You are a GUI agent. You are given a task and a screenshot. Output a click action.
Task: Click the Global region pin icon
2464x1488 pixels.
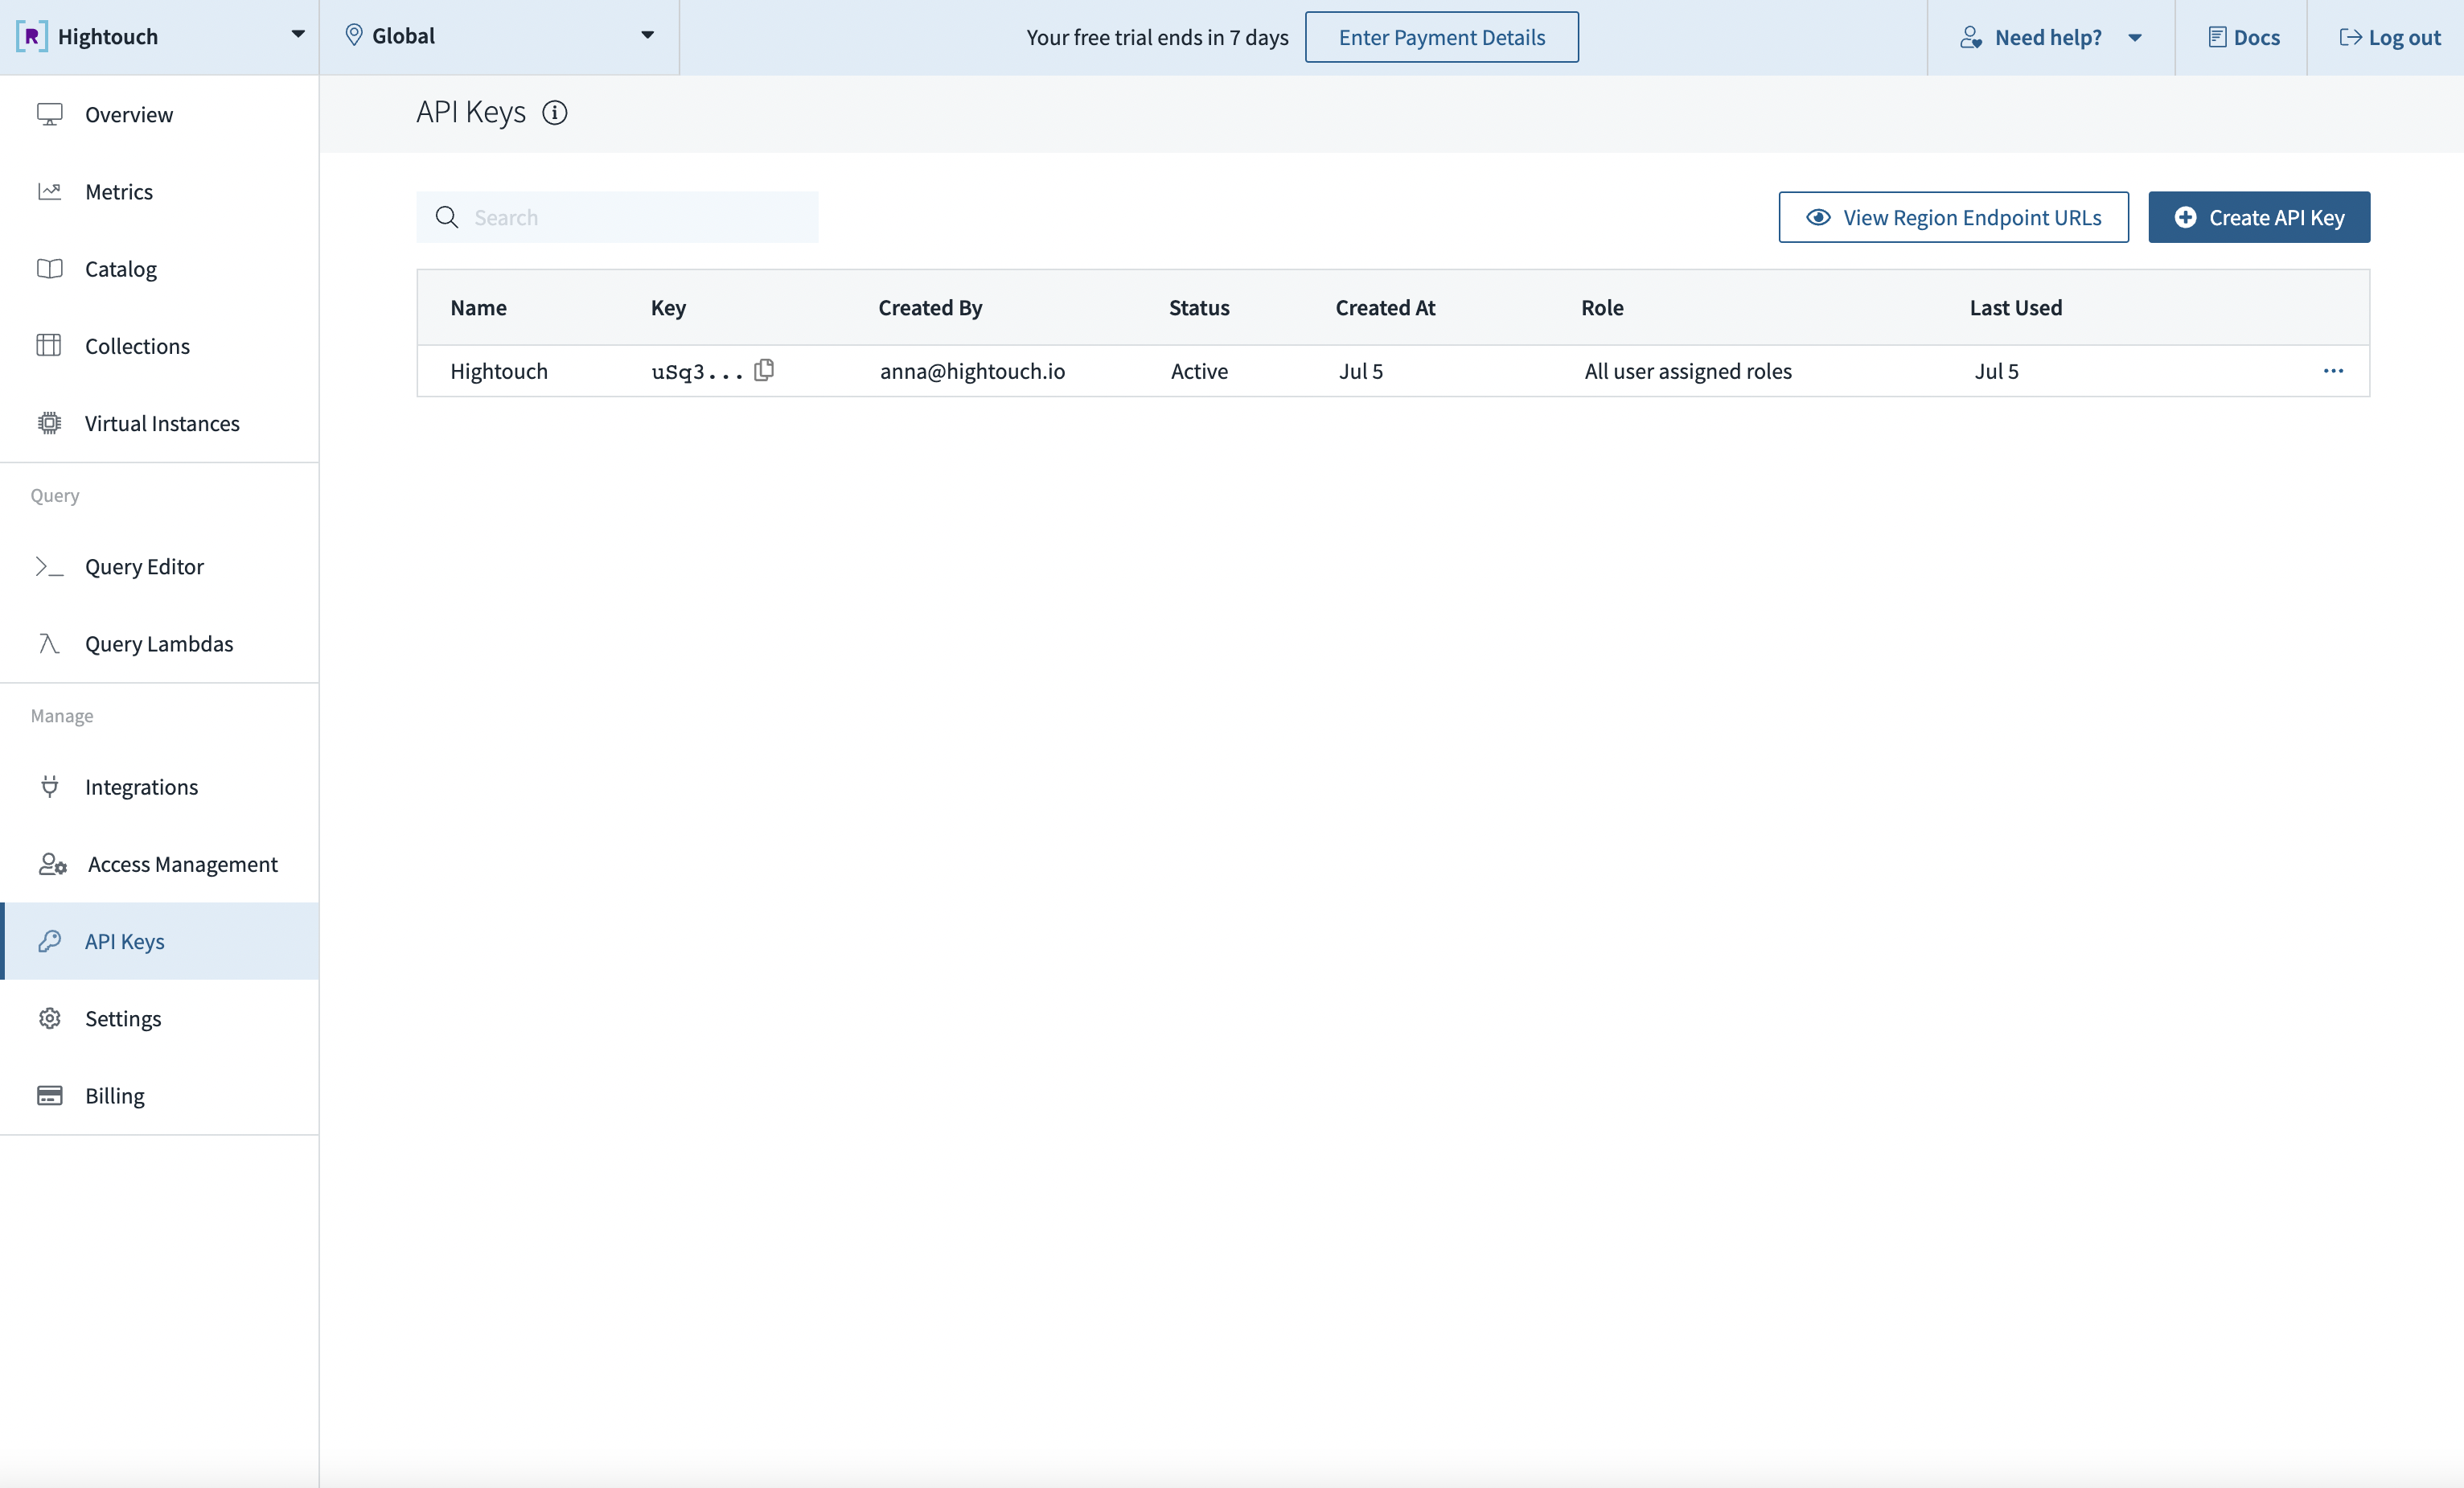coord(353,35)
